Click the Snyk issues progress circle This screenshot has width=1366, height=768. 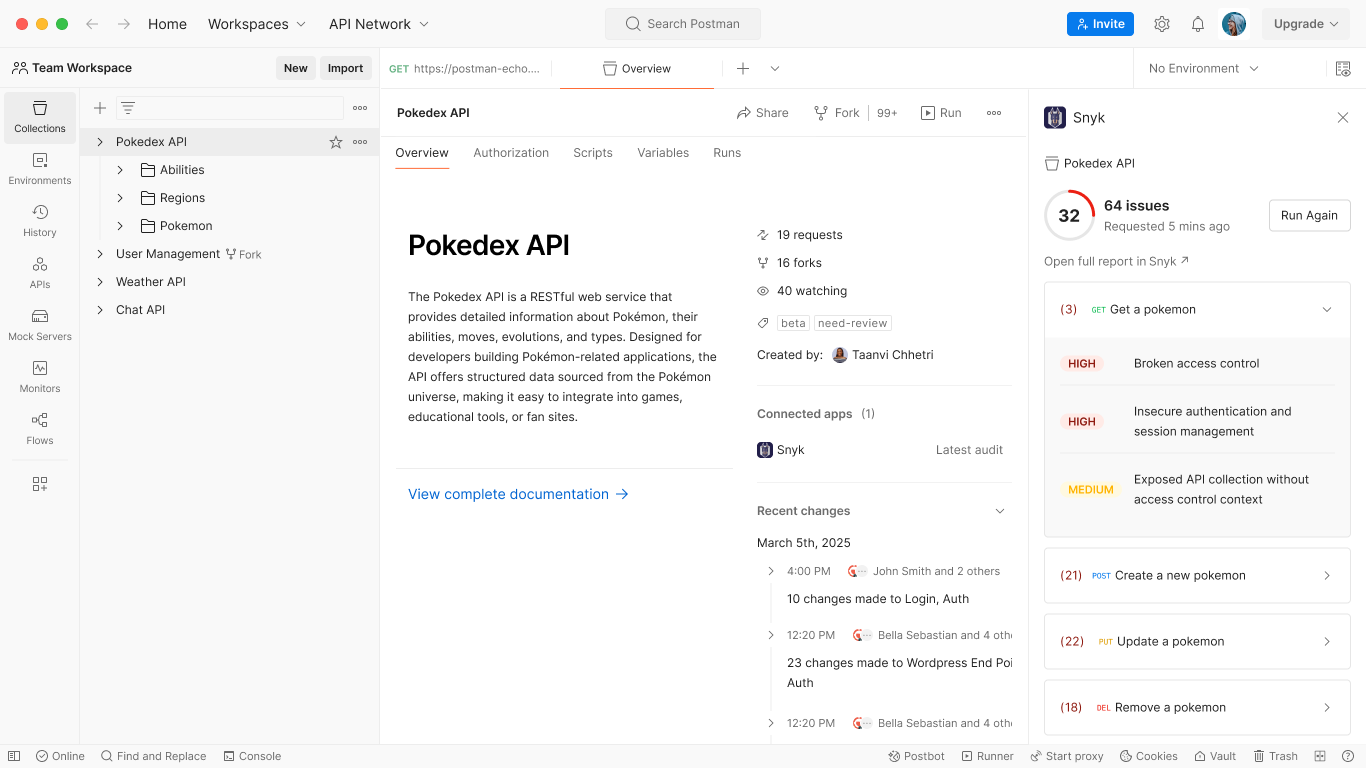tap(1069, 215)
